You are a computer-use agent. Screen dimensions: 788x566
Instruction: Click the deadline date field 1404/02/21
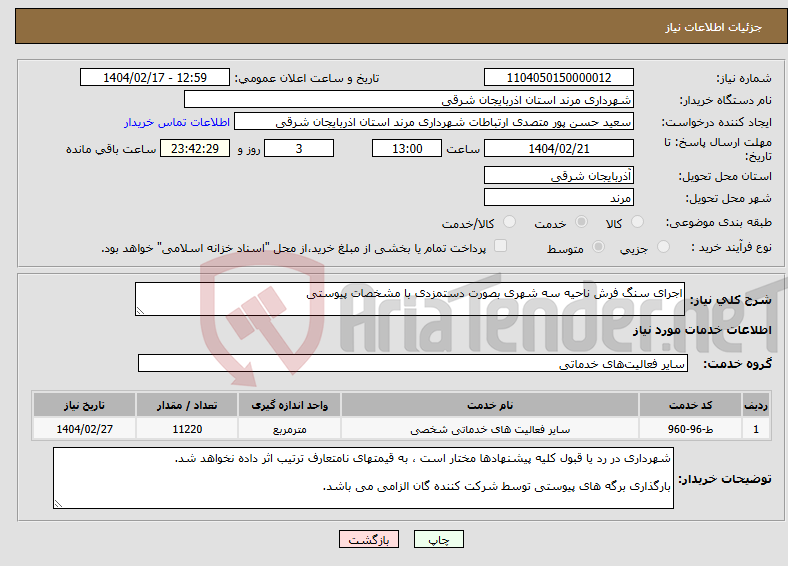pyautogui.click(x=558, y=148)
